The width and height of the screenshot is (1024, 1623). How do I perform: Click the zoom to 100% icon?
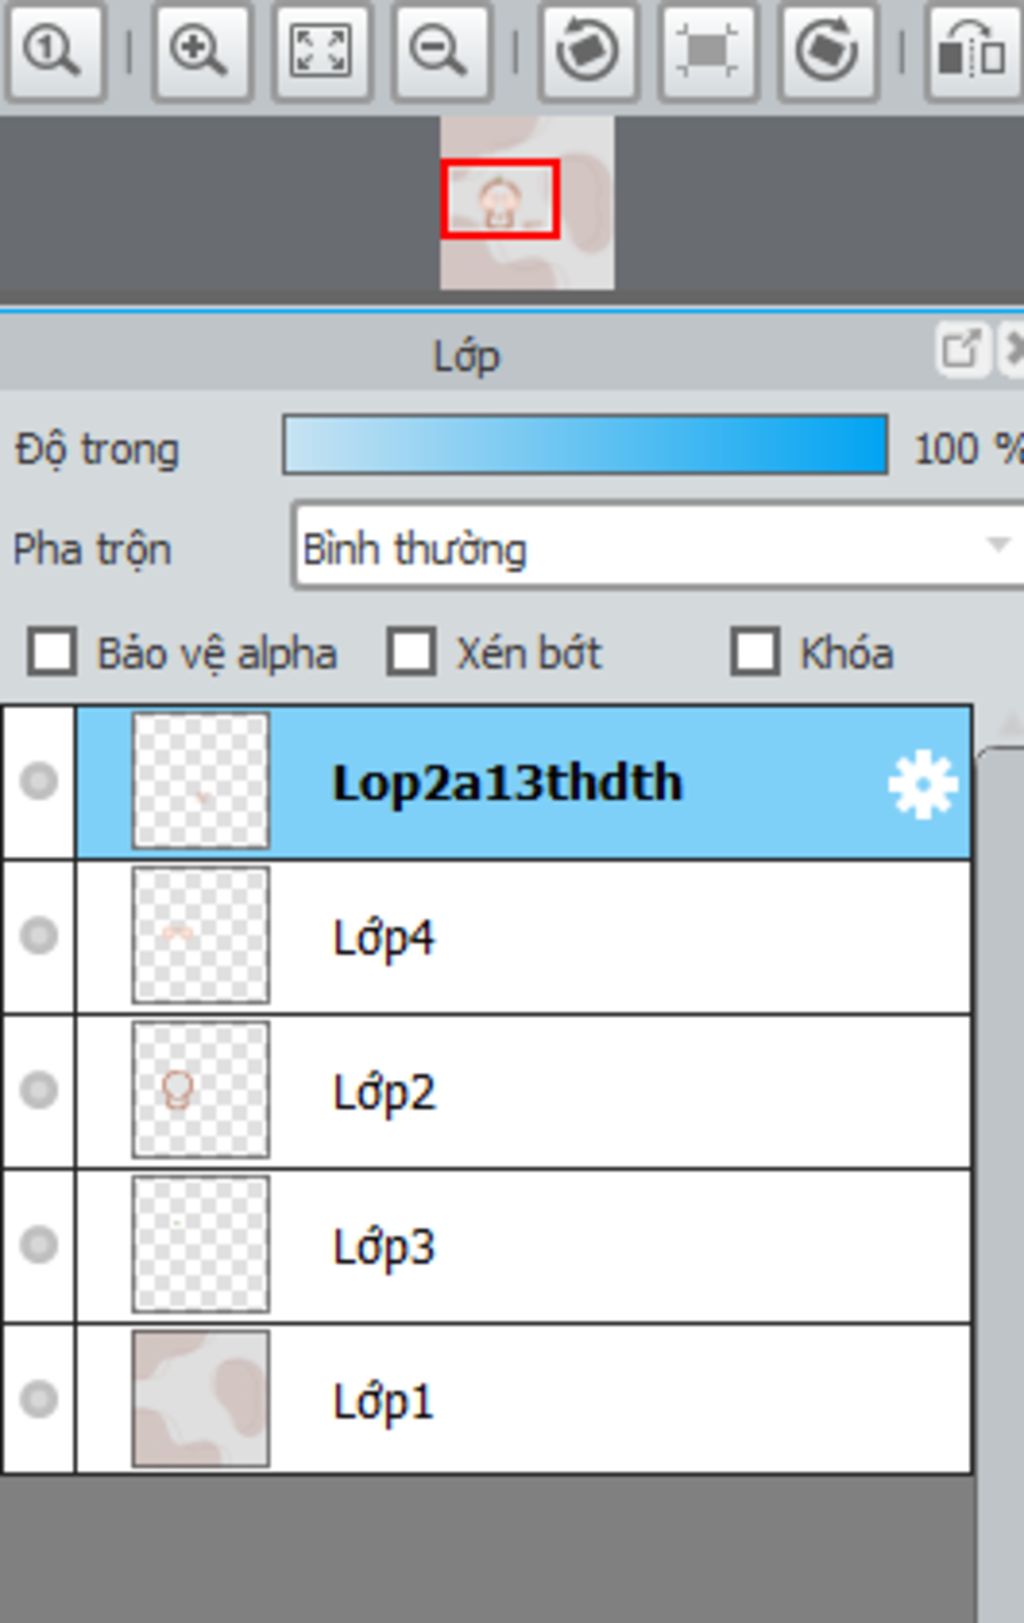53,50
